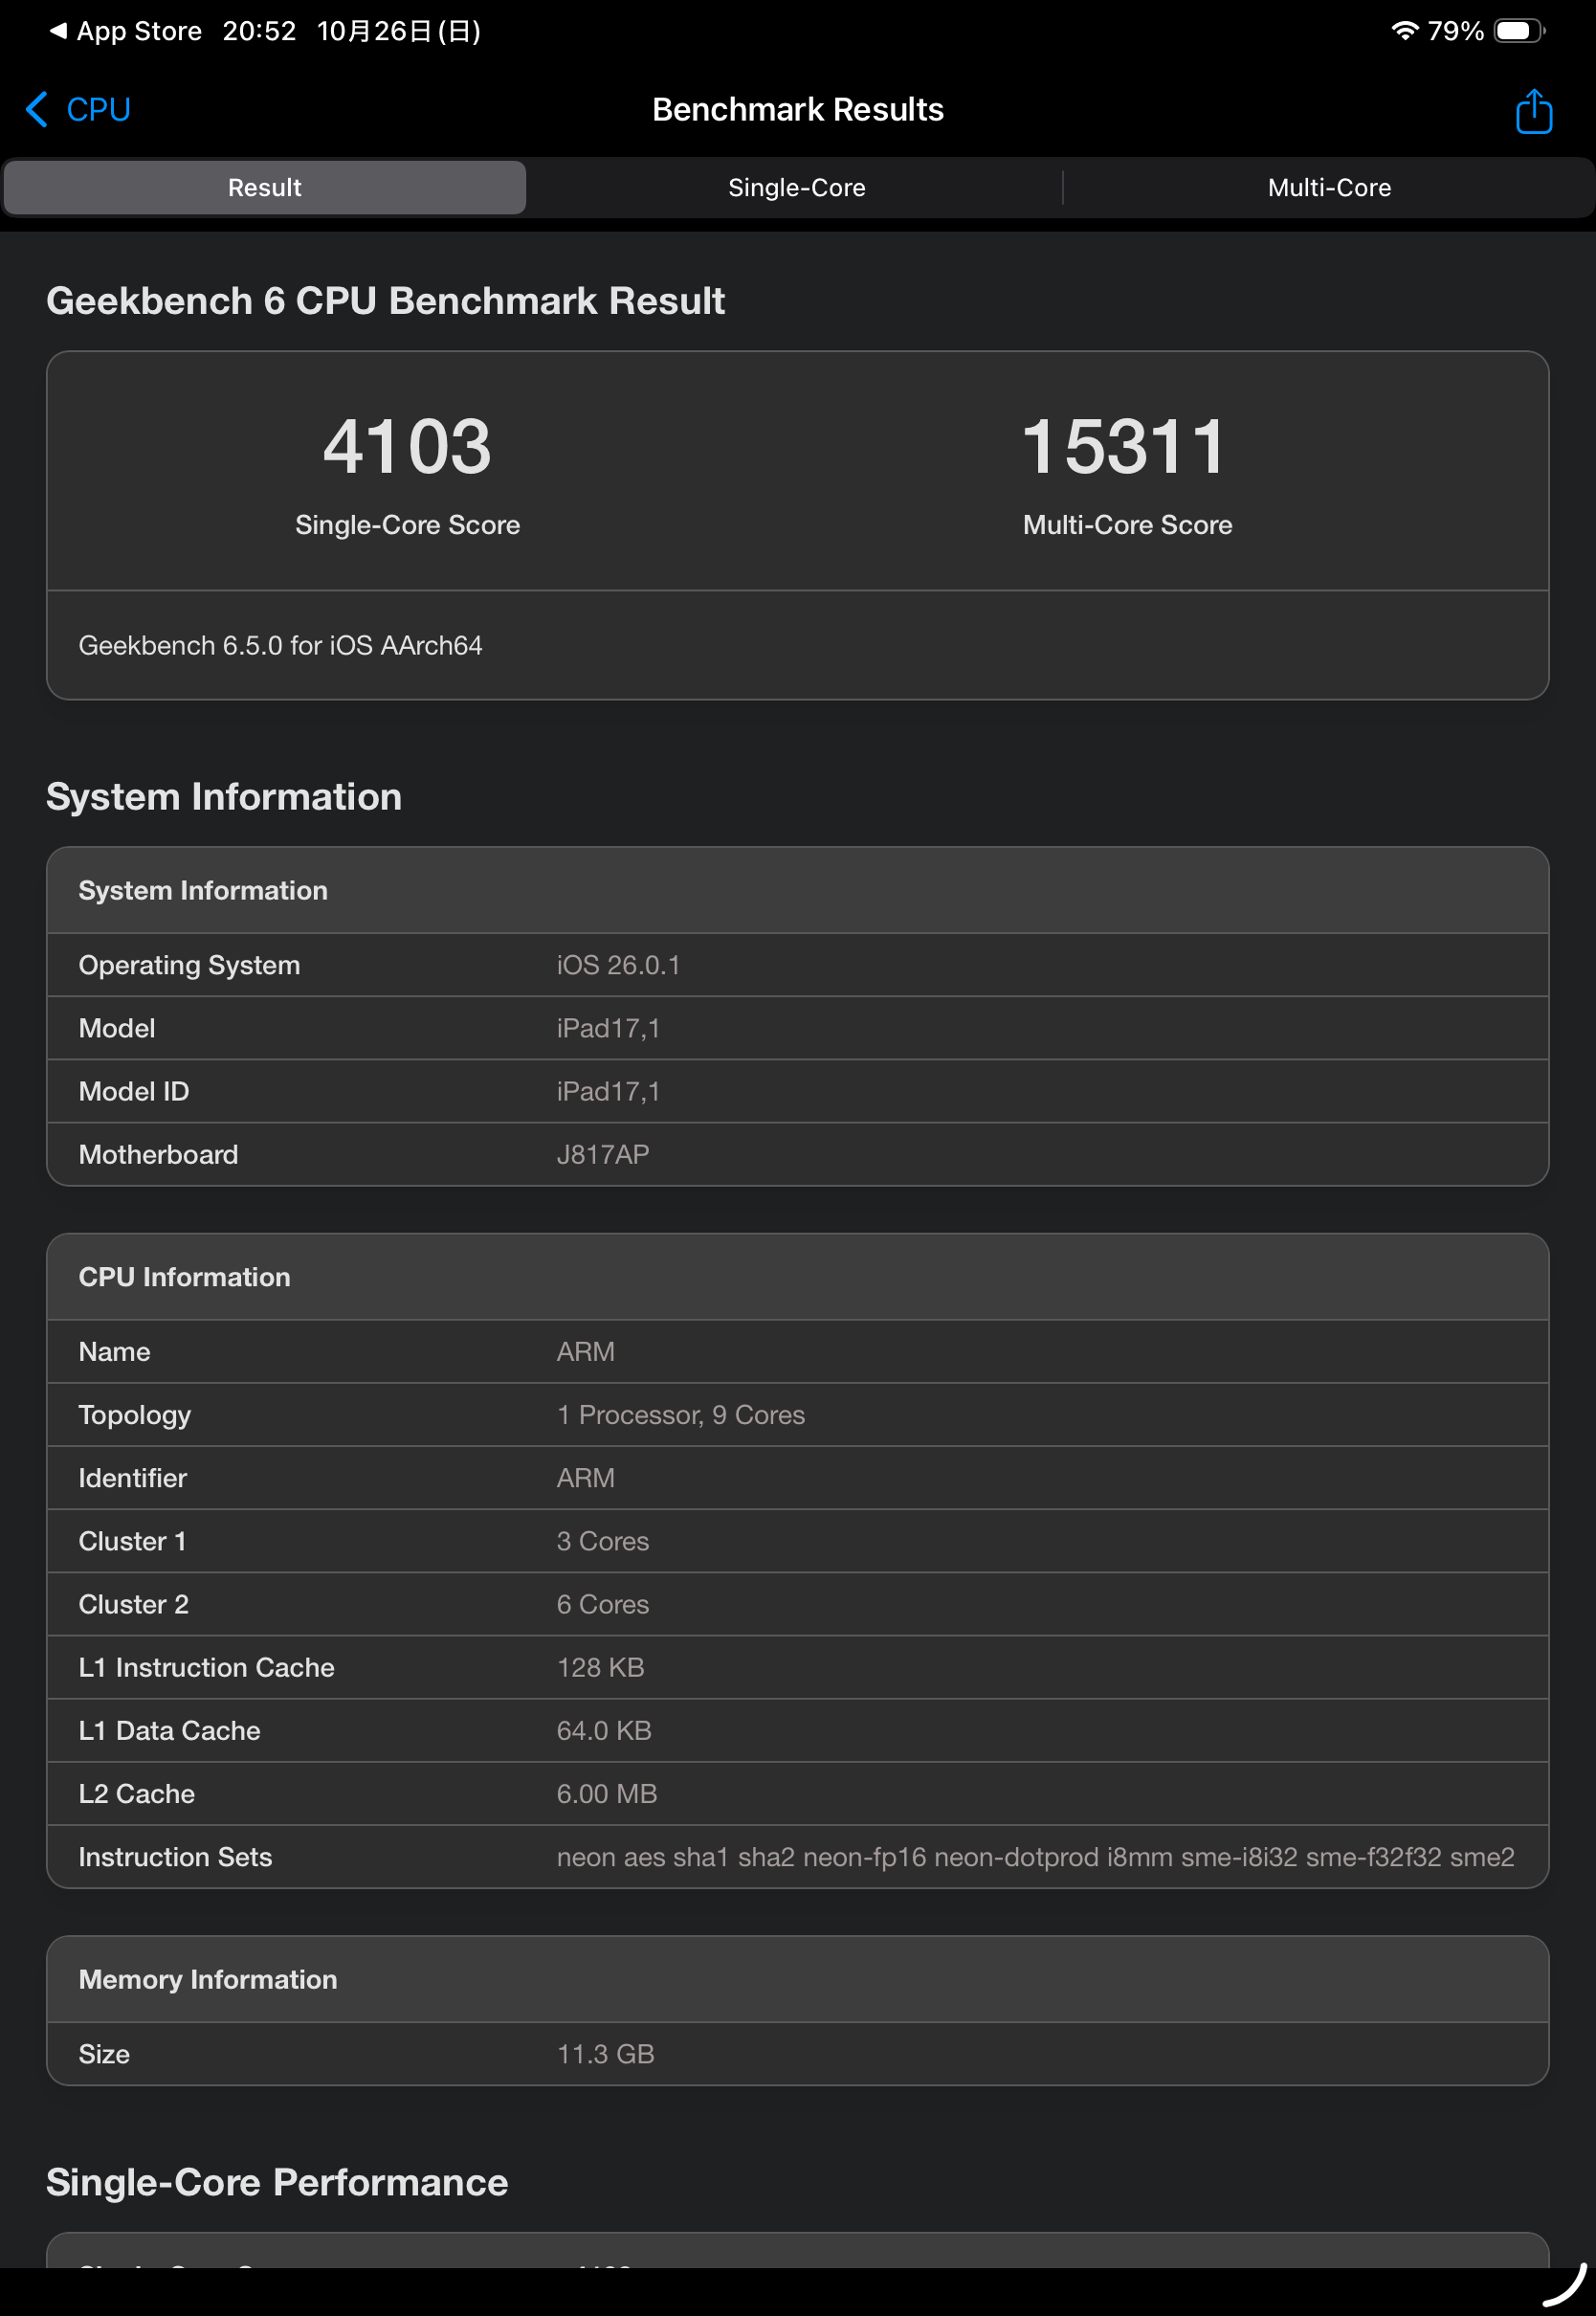Go back to the CPU screen
The width and height of the screenshot is (1596, 2316).
[98, 109]
